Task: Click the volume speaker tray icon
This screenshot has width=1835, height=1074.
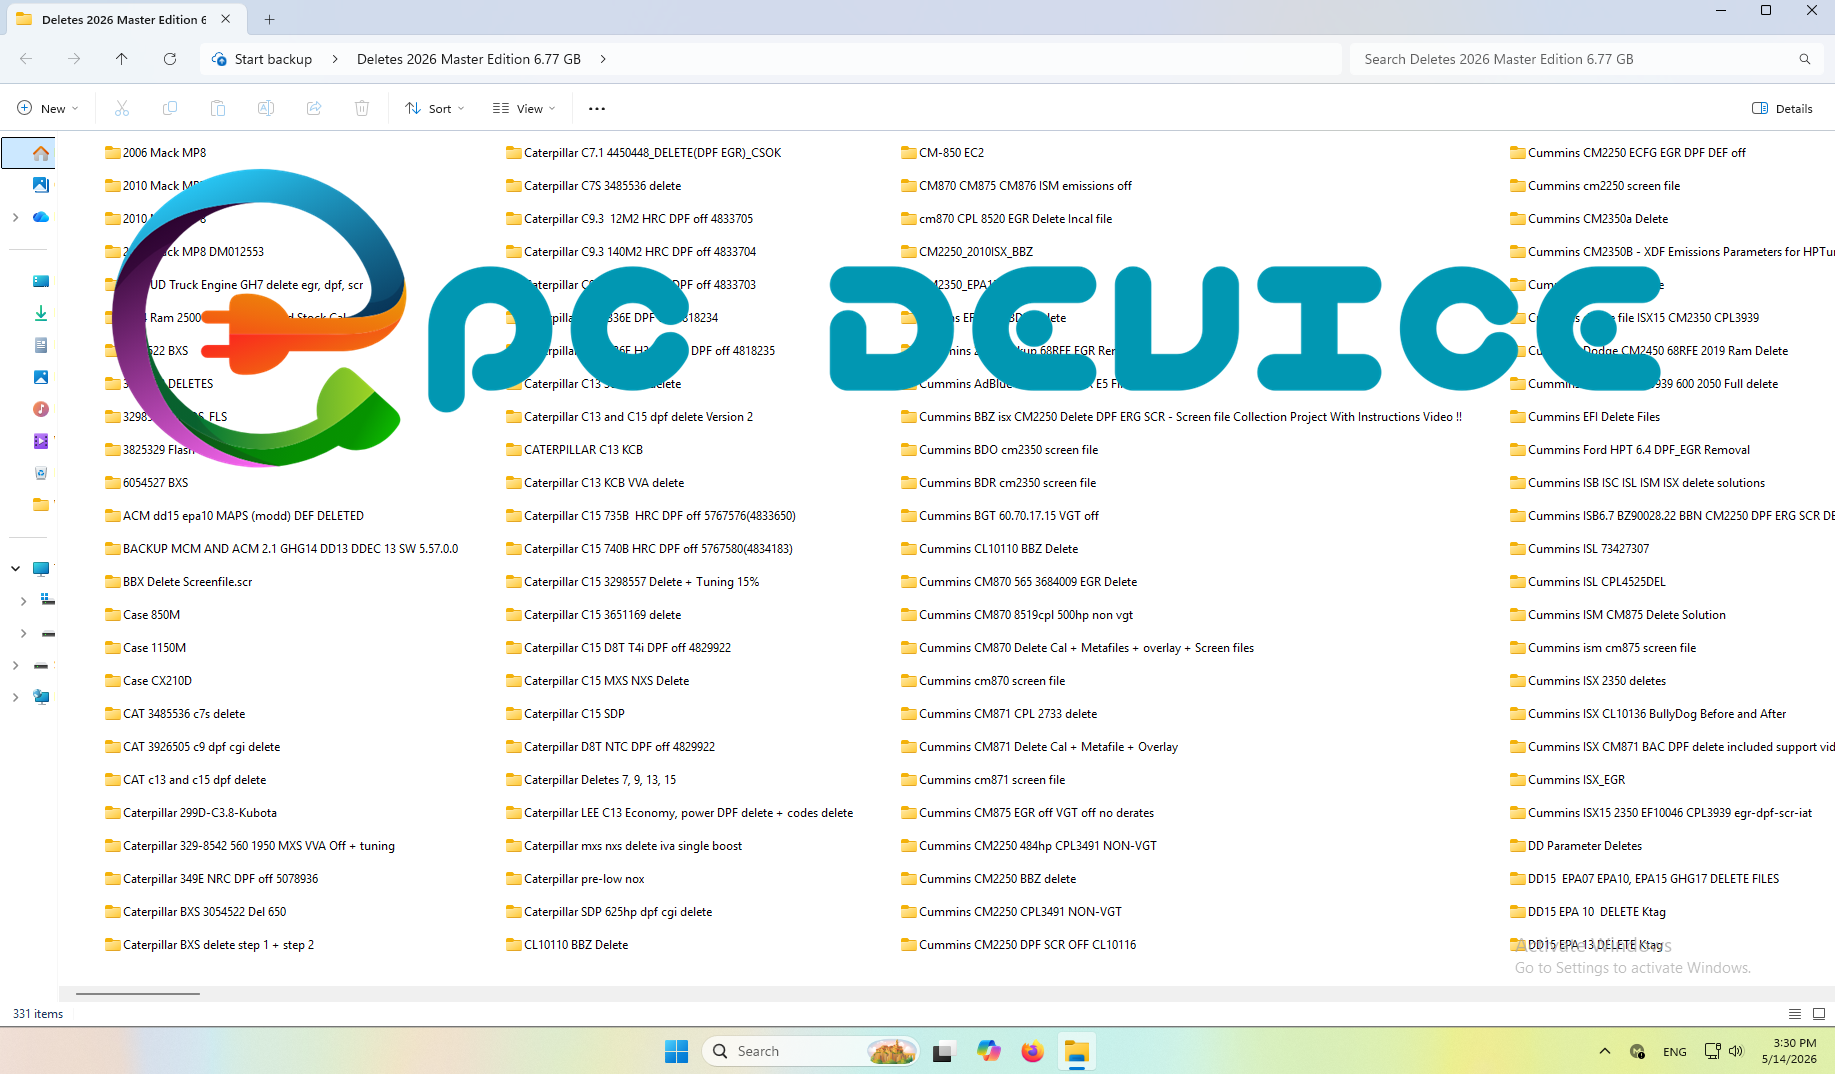Action: point(1735,1051)
